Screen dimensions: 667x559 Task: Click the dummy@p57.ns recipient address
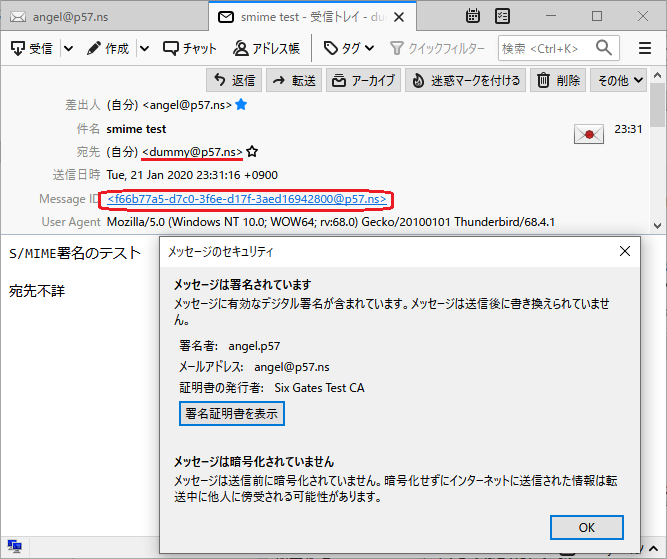click(192, 152)
